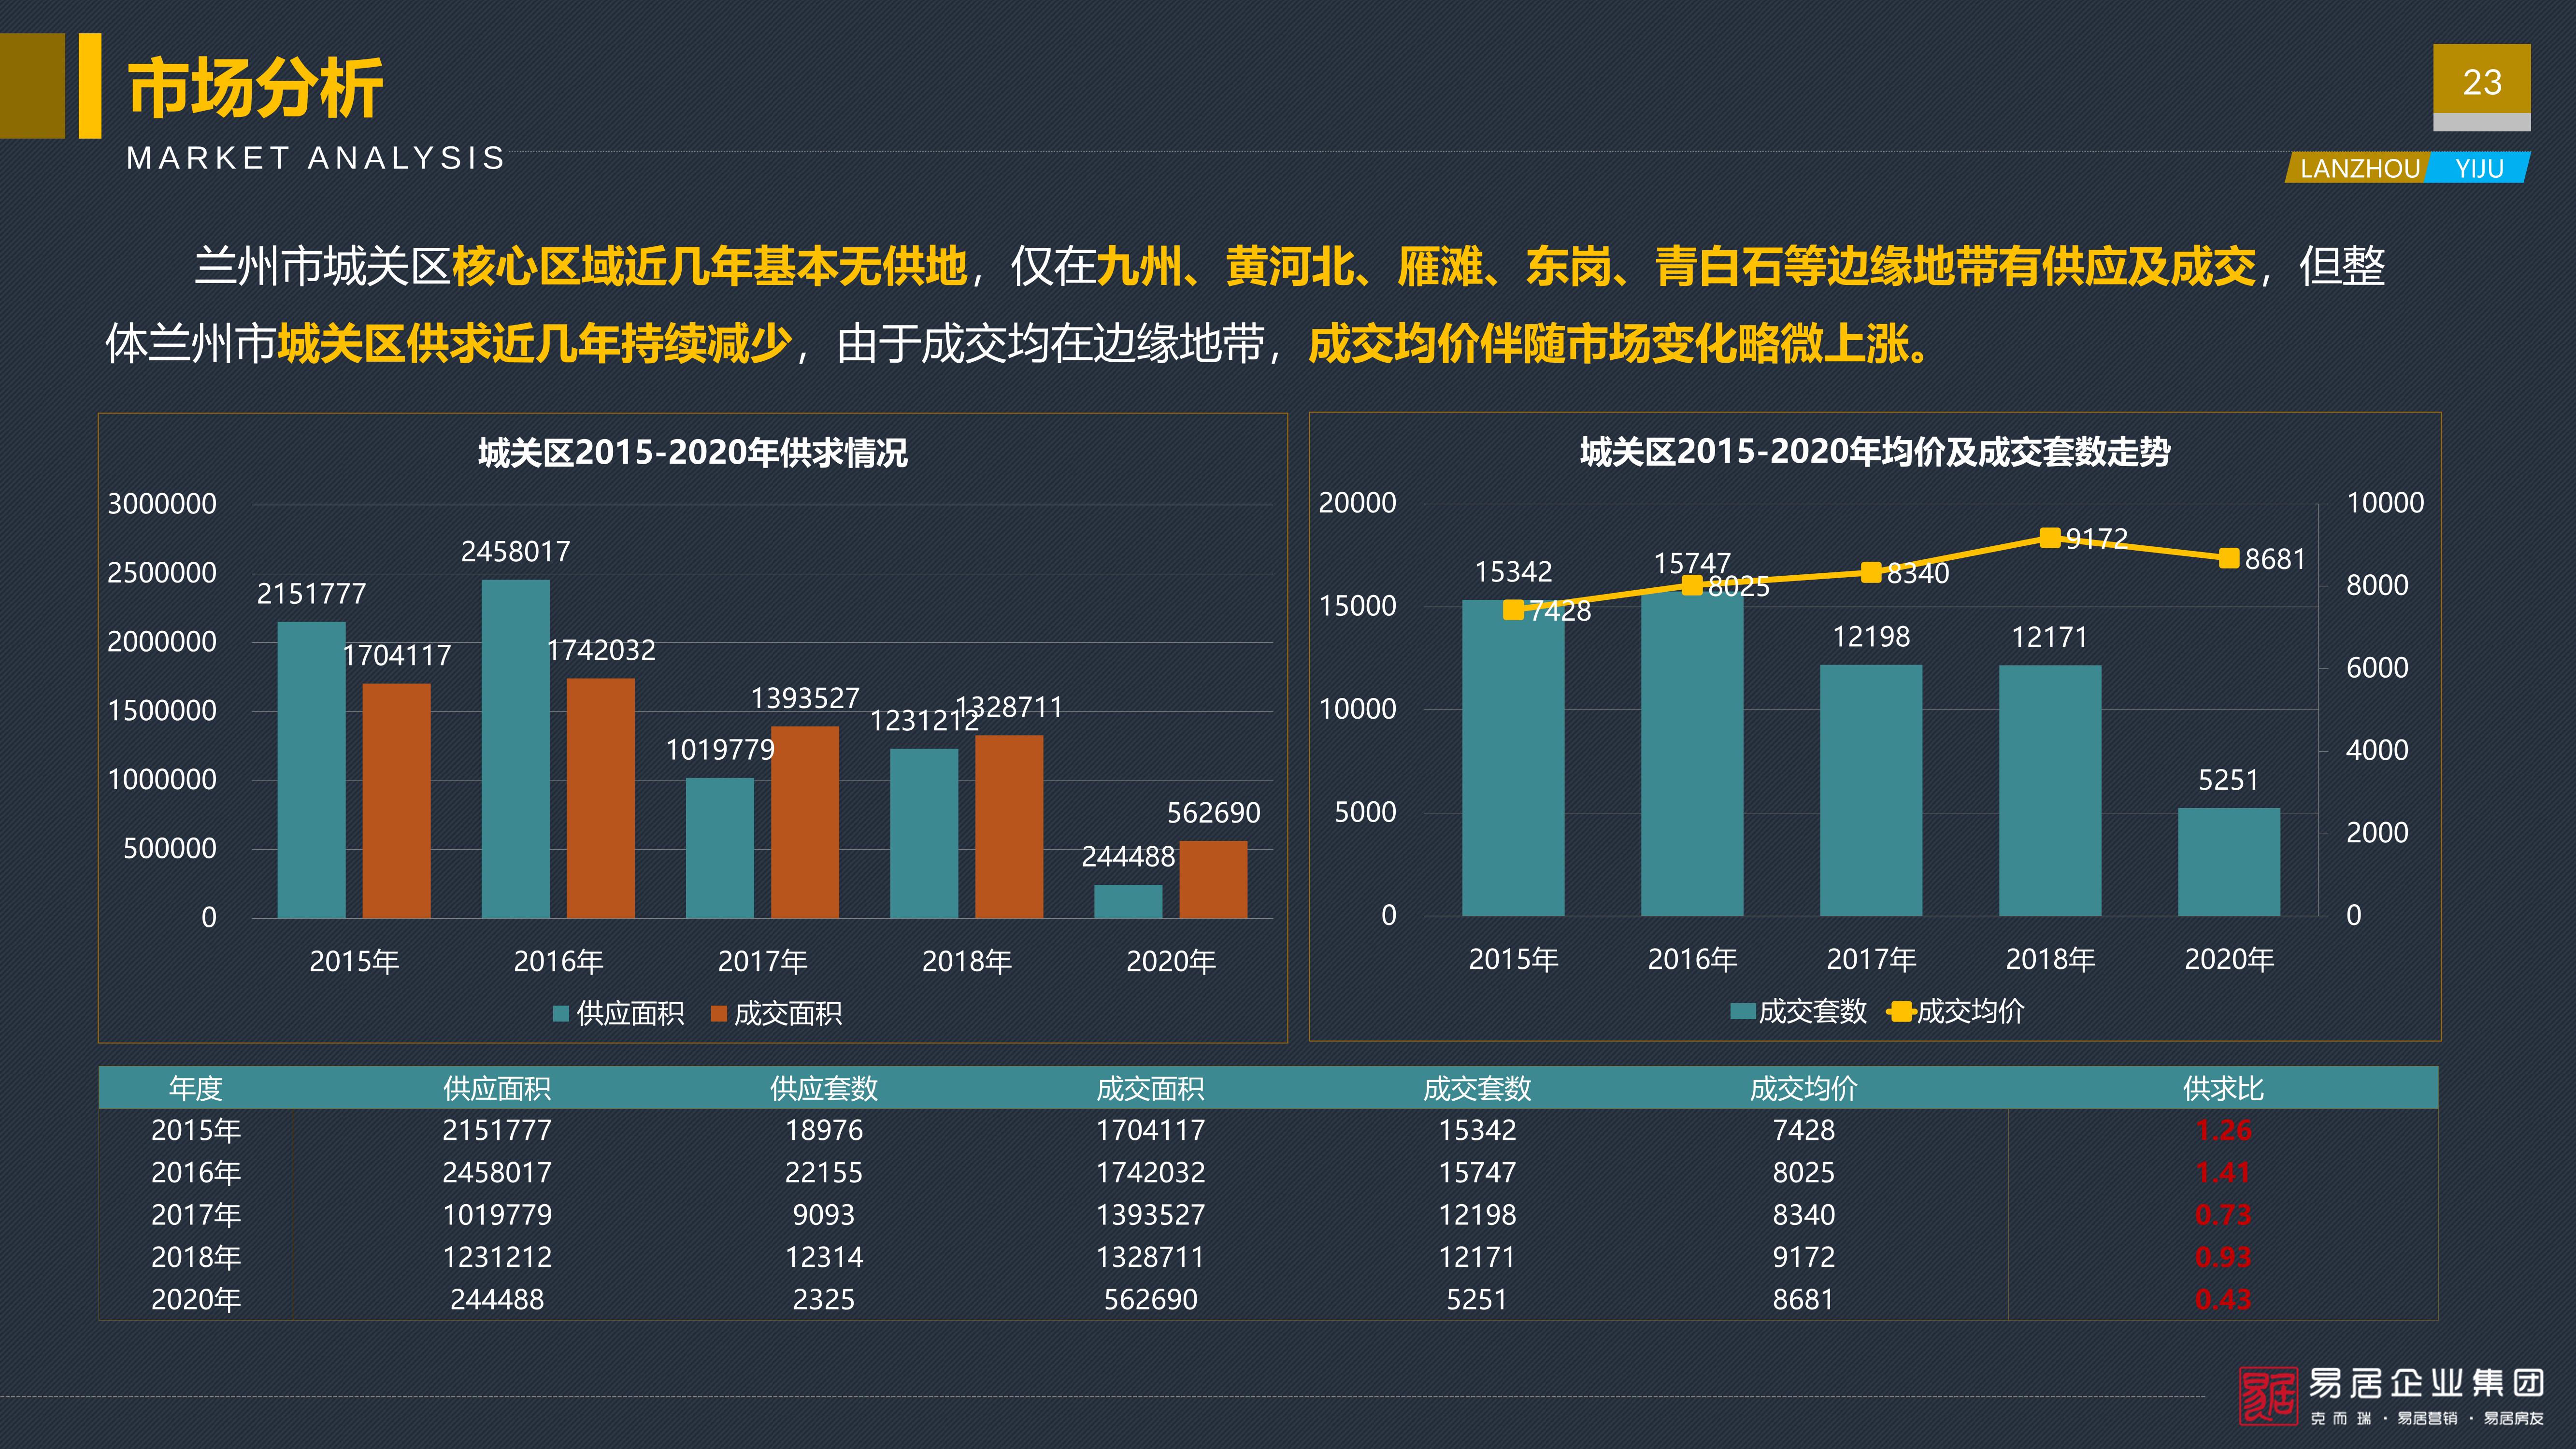Click the 3000000 axis label

[x=162, y=504]
